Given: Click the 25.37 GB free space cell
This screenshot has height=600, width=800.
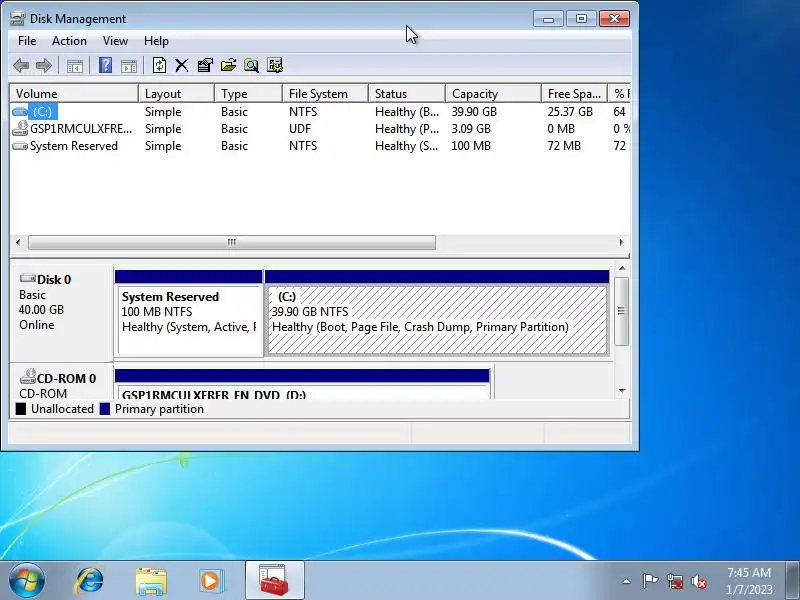Looking at the screenshot, I should click(570, 112).
